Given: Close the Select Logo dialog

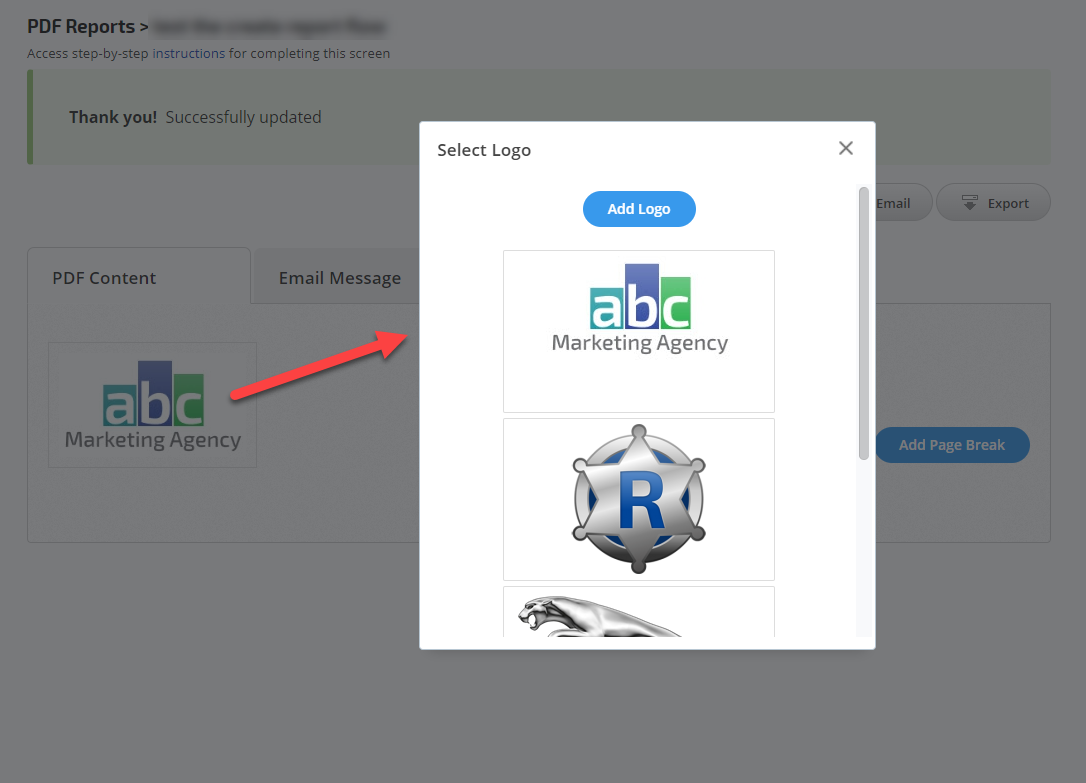Looking at the screenshot, I should point(846,148).
